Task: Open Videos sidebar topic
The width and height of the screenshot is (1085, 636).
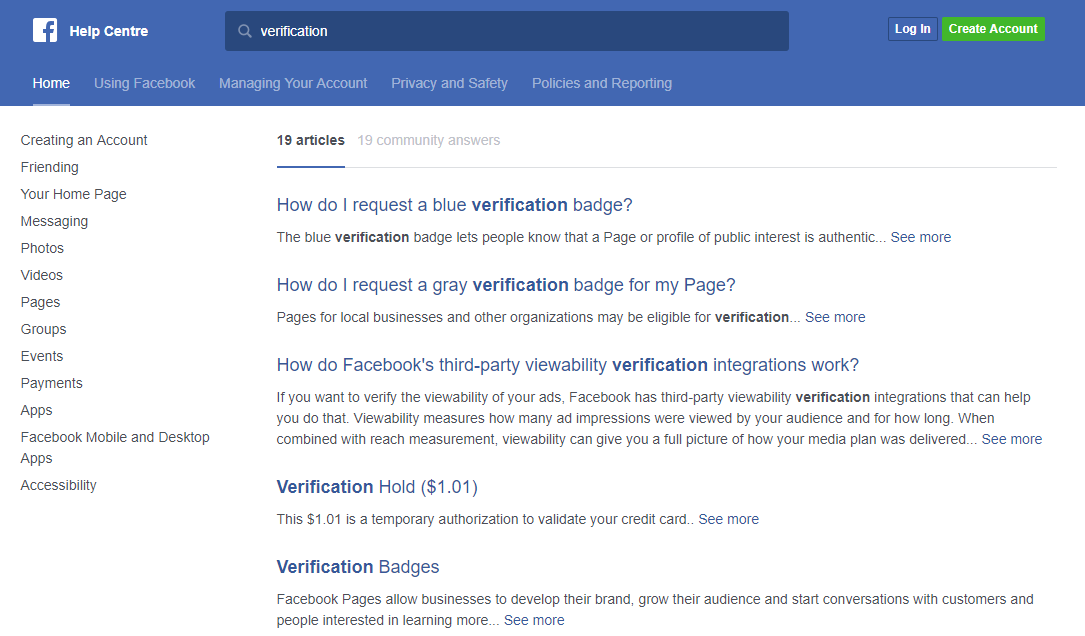Action: pyautogui.click(x=42, y=275)
